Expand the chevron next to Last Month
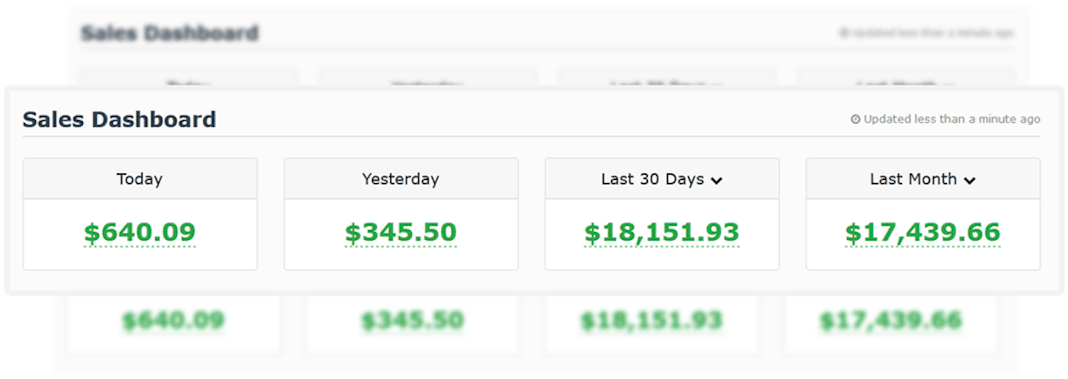This screenshot has height=379, width=1068. (x=970, y=181)
